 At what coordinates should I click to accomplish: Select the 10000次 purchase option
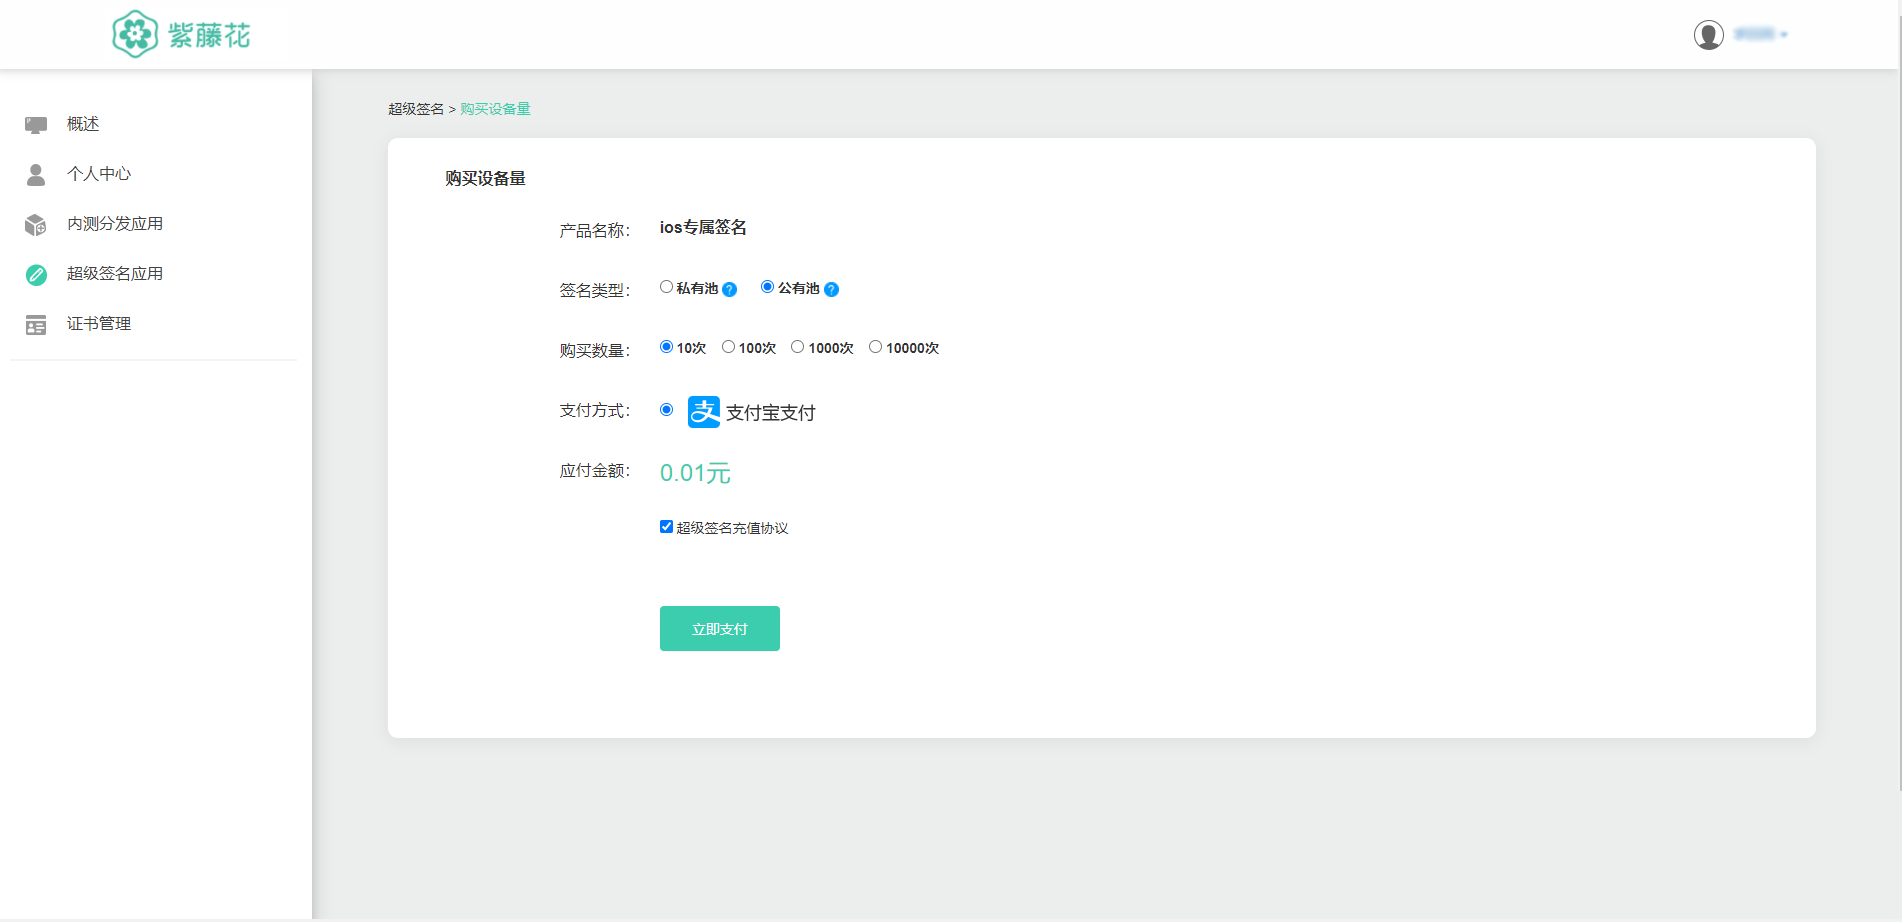876,346
